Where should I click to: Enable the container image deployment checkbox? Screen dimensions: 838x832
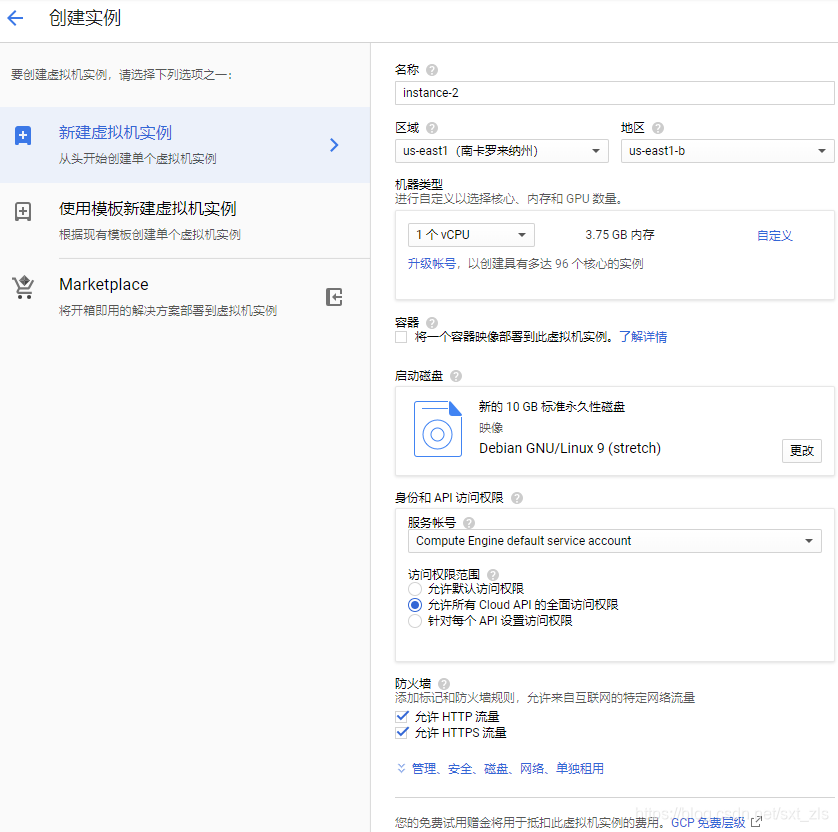(x=401, y=337)
